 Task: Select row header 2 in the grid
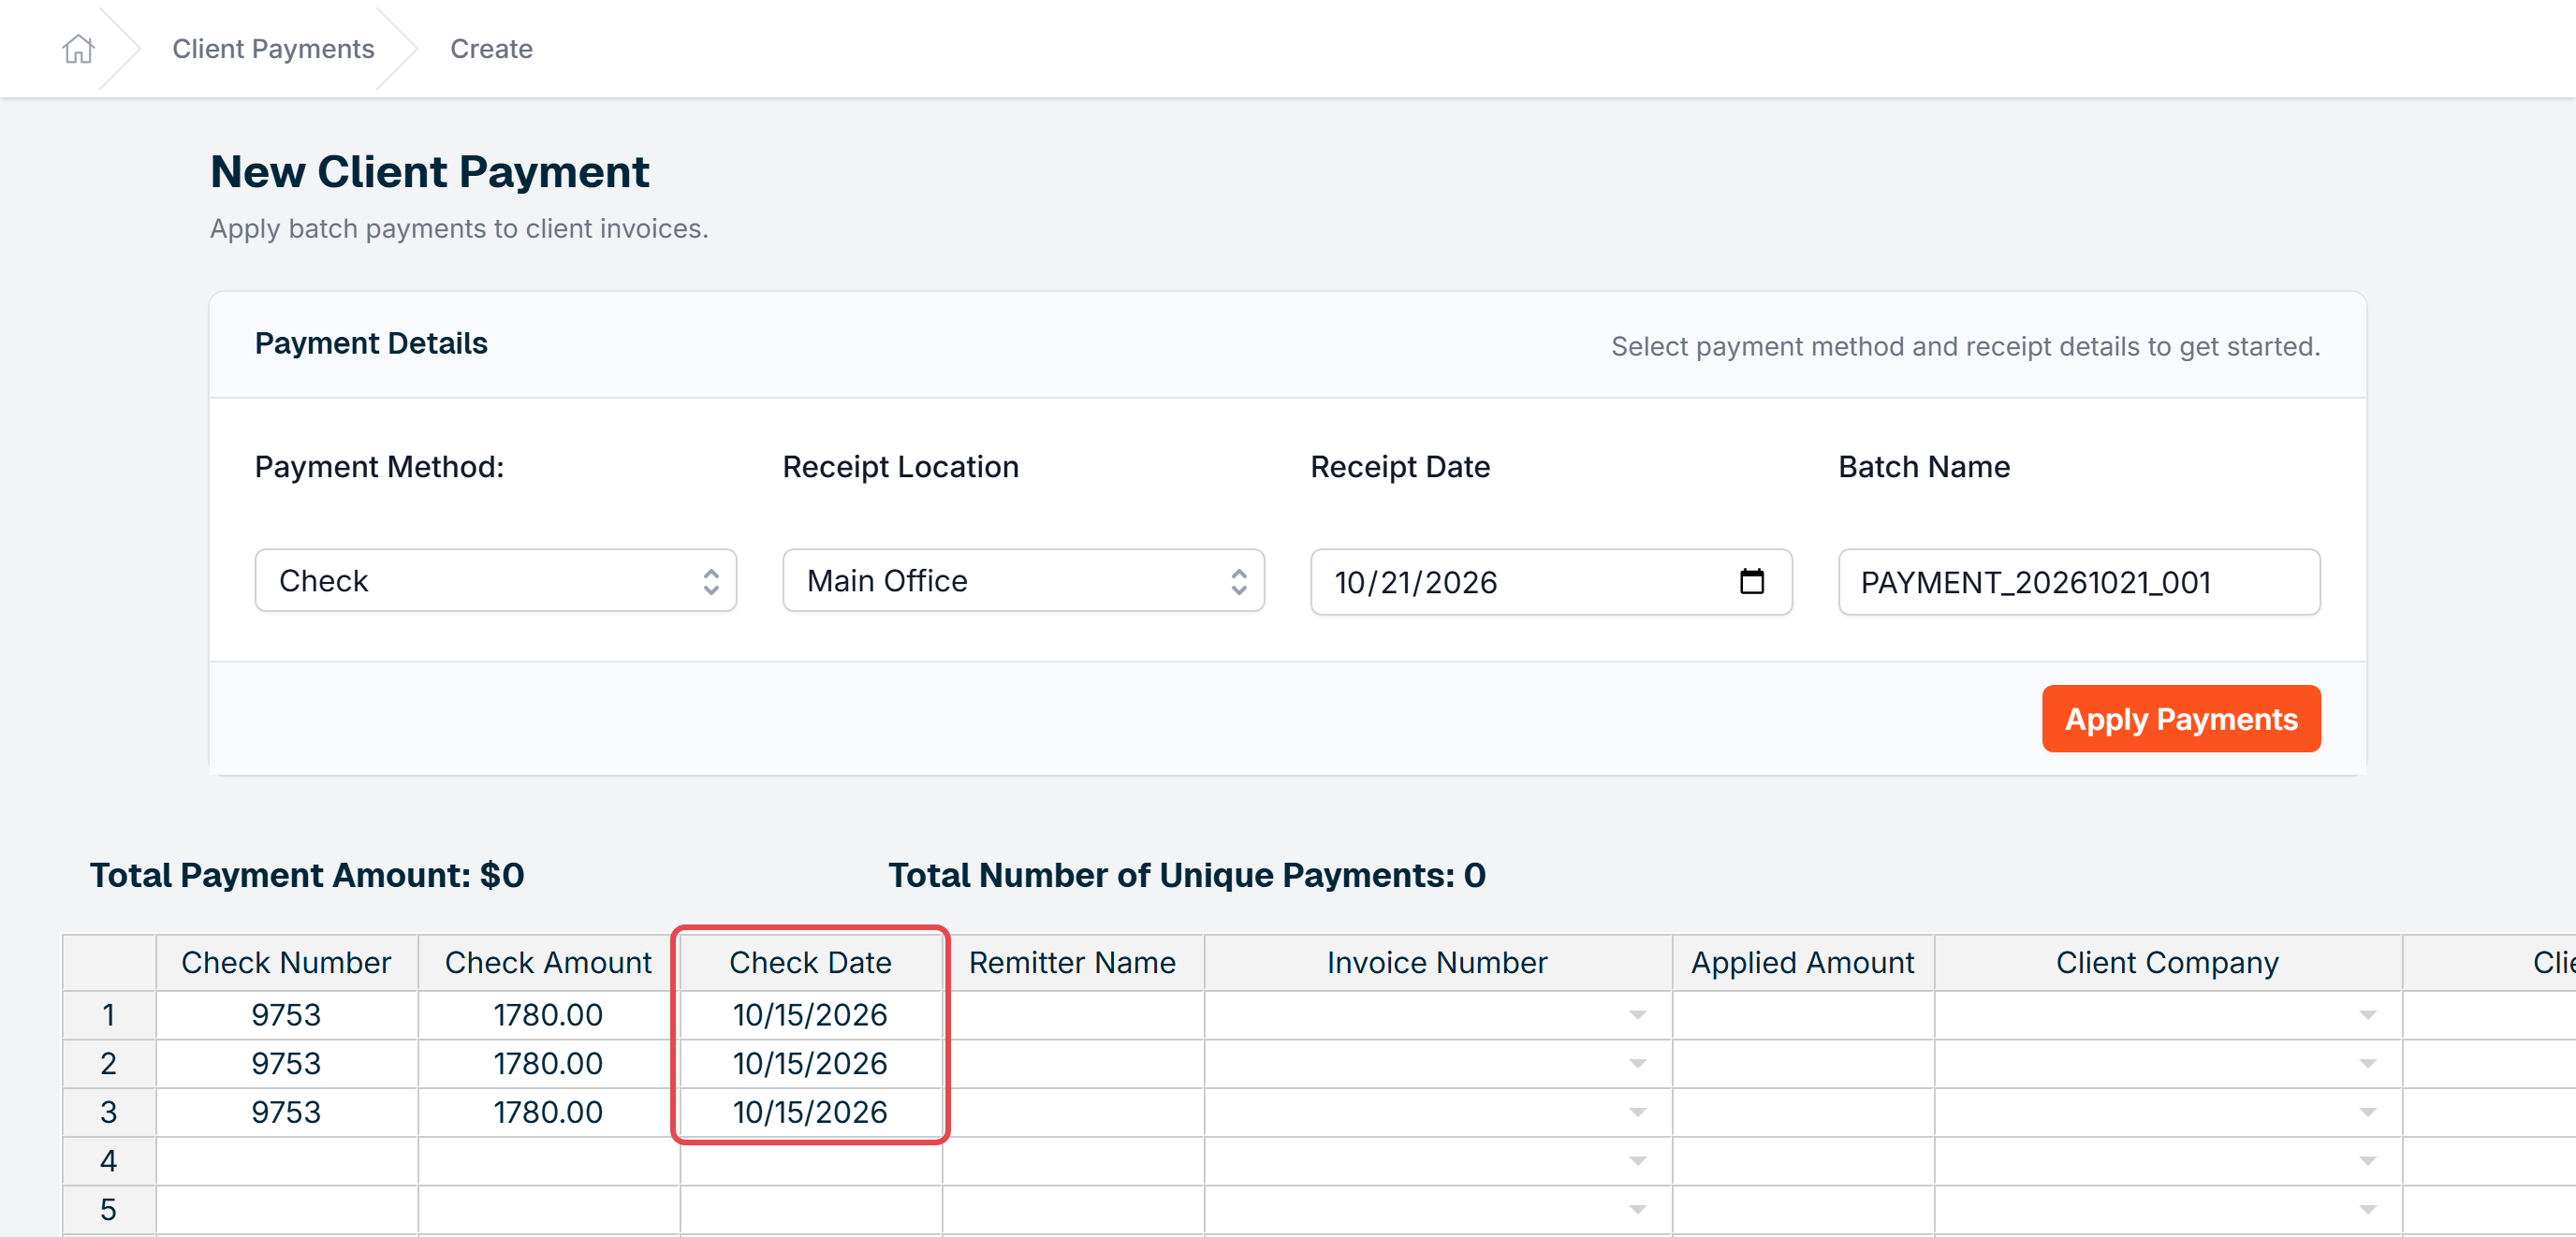109,1064
